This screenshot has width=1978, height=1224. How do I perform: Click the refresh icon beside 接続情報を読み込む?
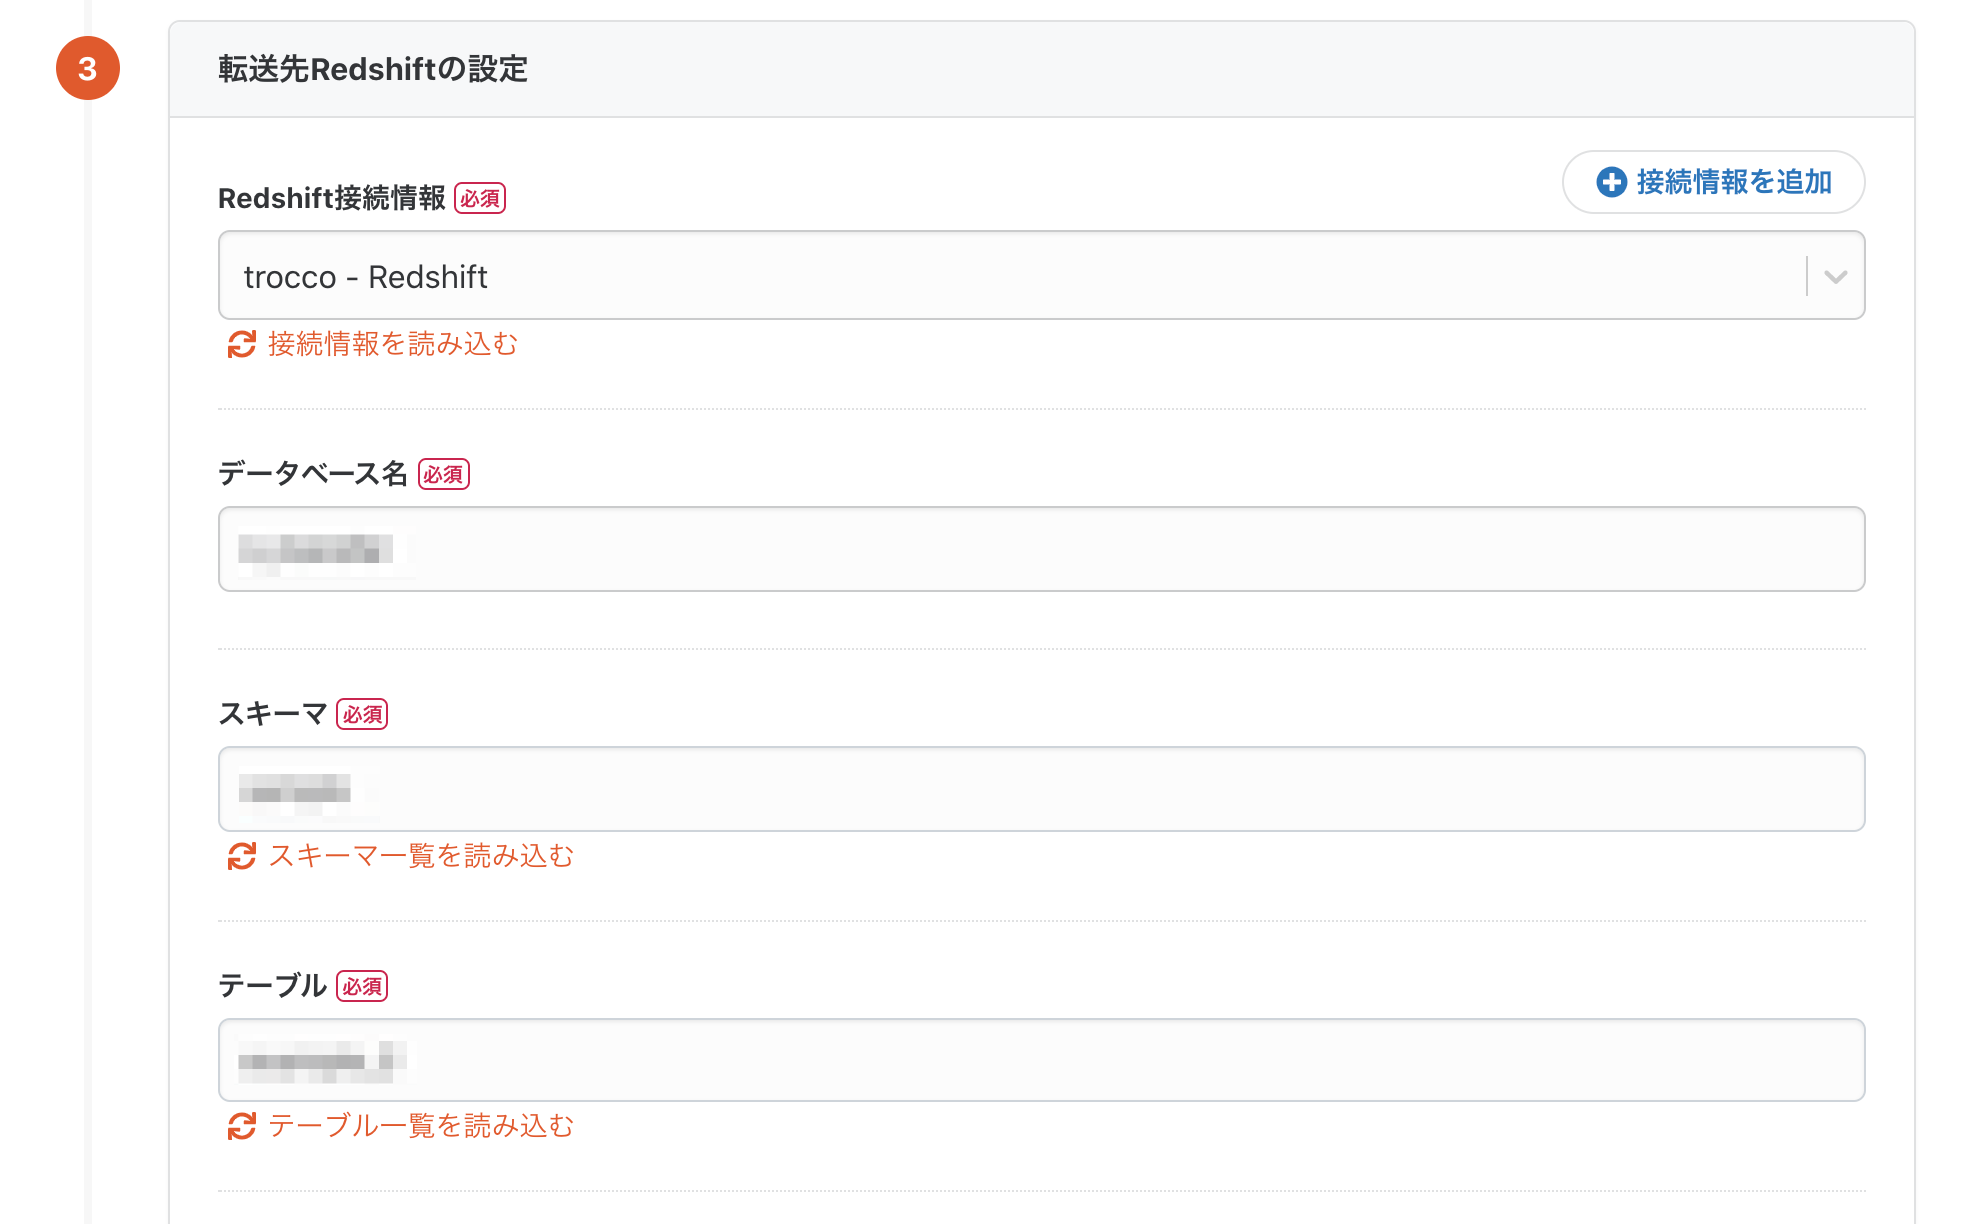click(241, 344)
